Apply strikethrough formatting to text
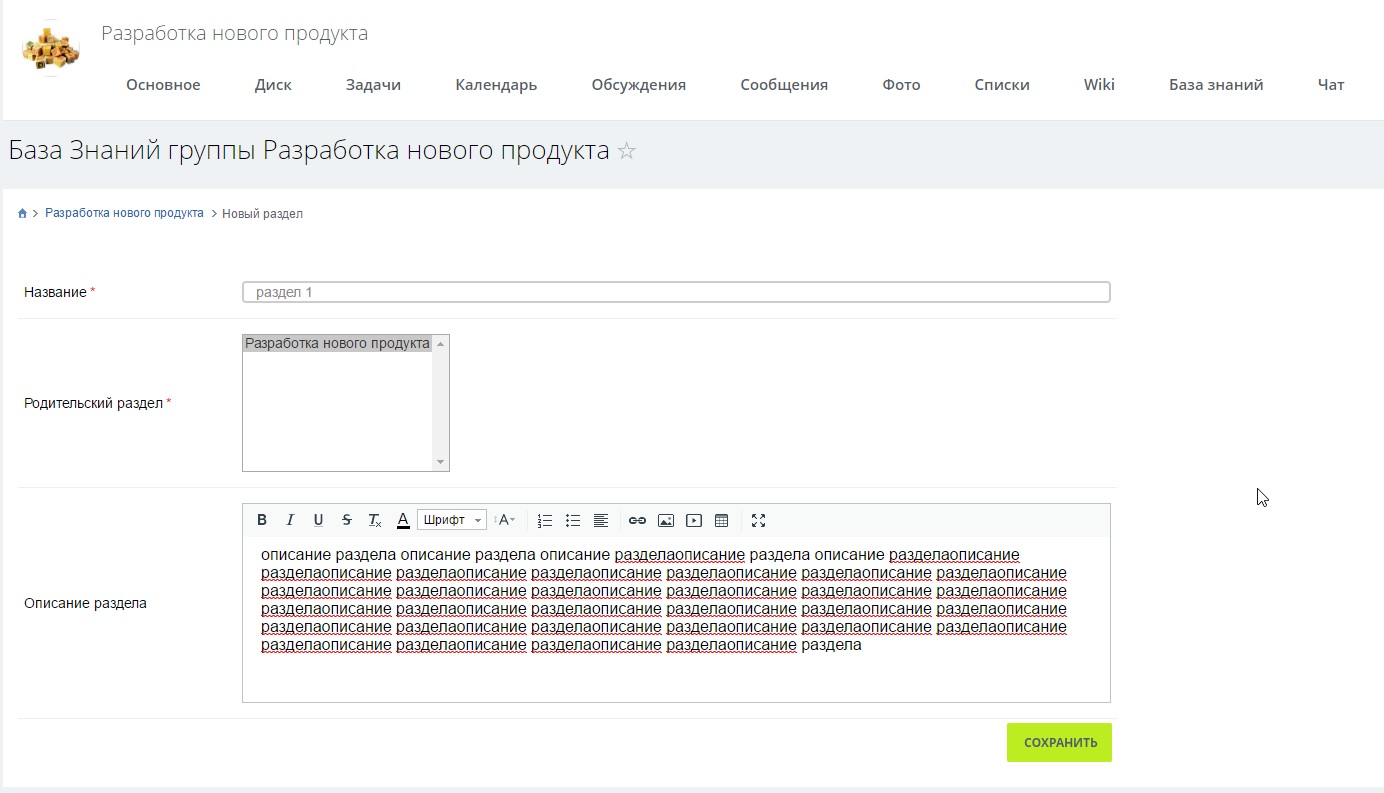Viewport: 1384px width, 793px height. pos(346,520)
